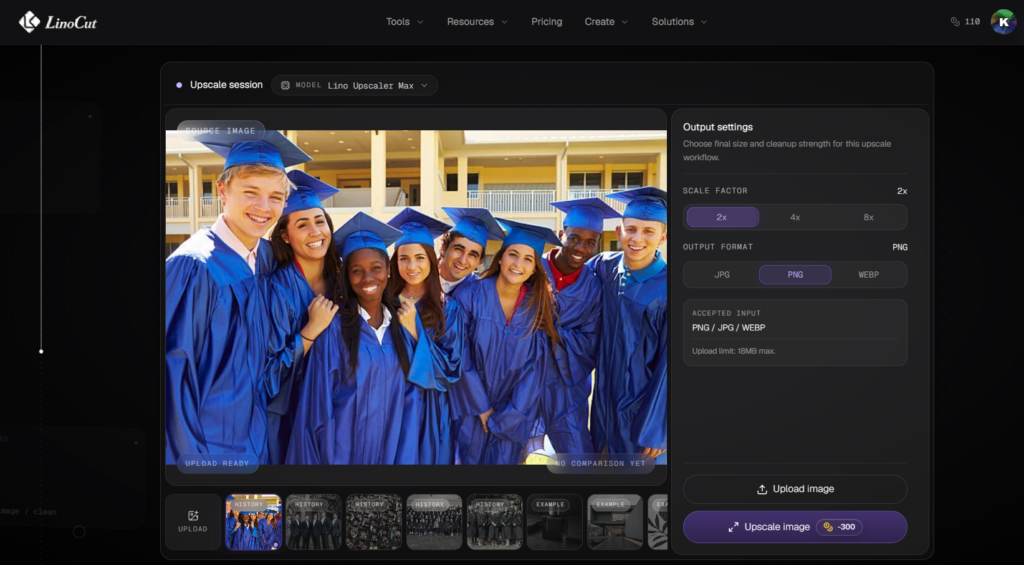The image size is (1024, 565).
Task: Click the upload icon in the thumbnail strip
Action: (193, 516)
